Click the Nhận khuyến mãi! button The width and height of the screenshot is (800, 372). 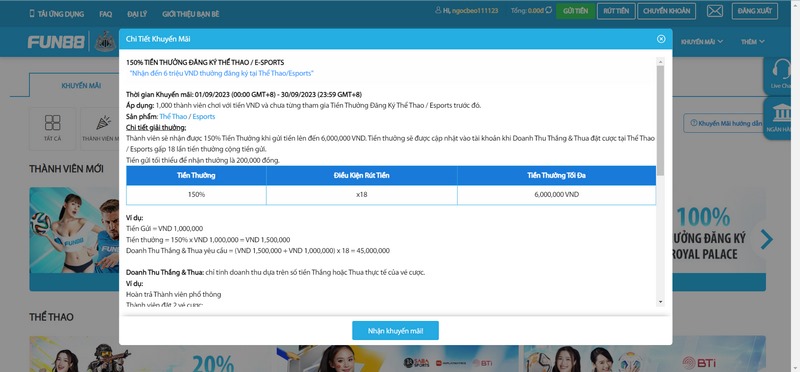pyautogui.click(x=395, y=331)
